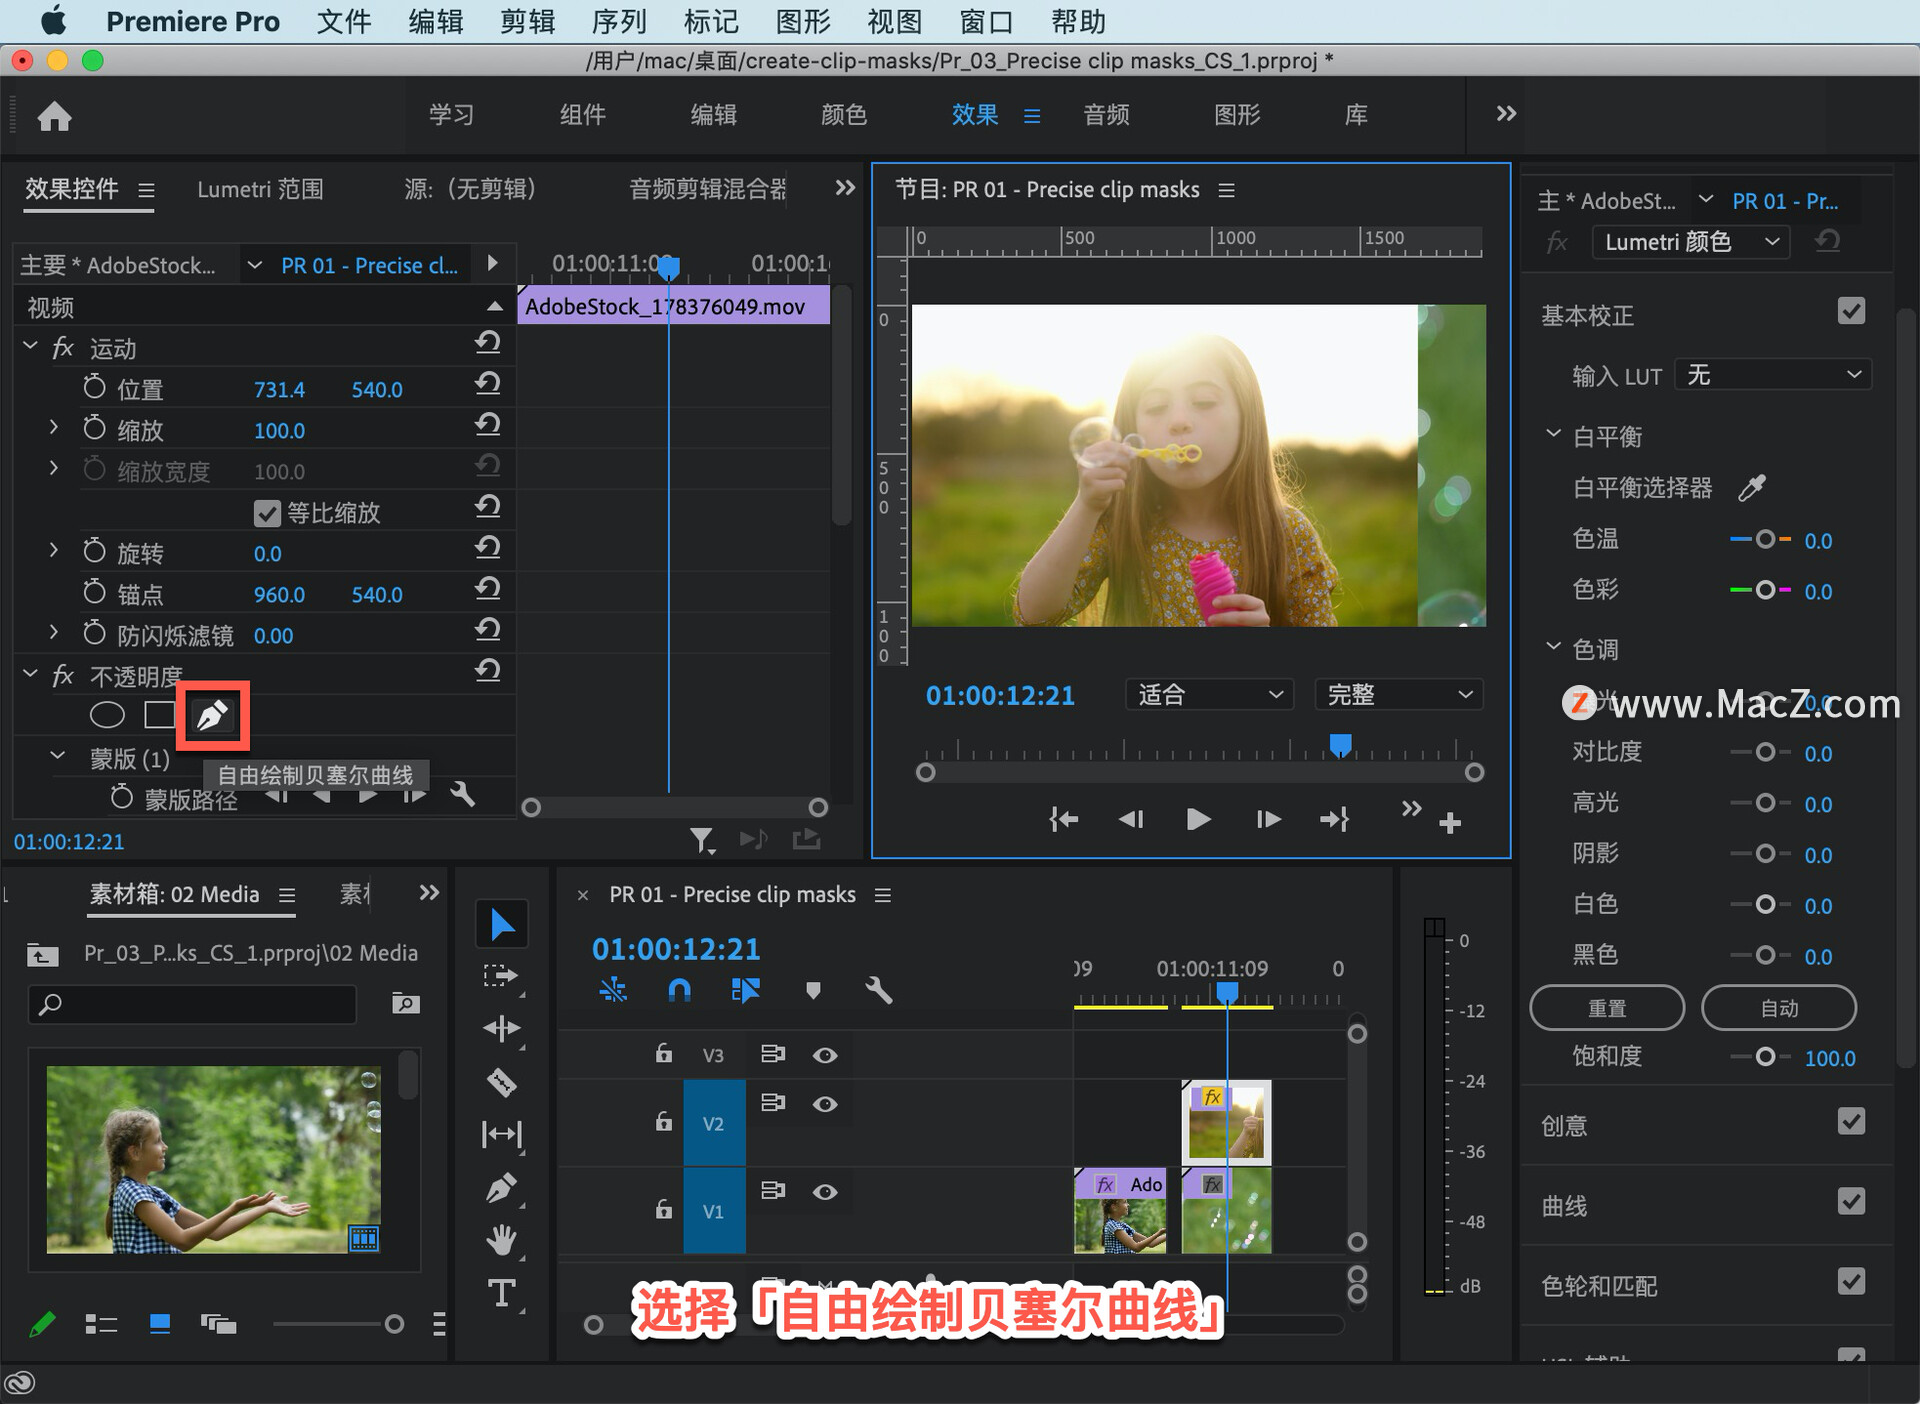1920x1404 pixels.
Task: Expand the Scale (缩放) parameter
Action: 54,427
